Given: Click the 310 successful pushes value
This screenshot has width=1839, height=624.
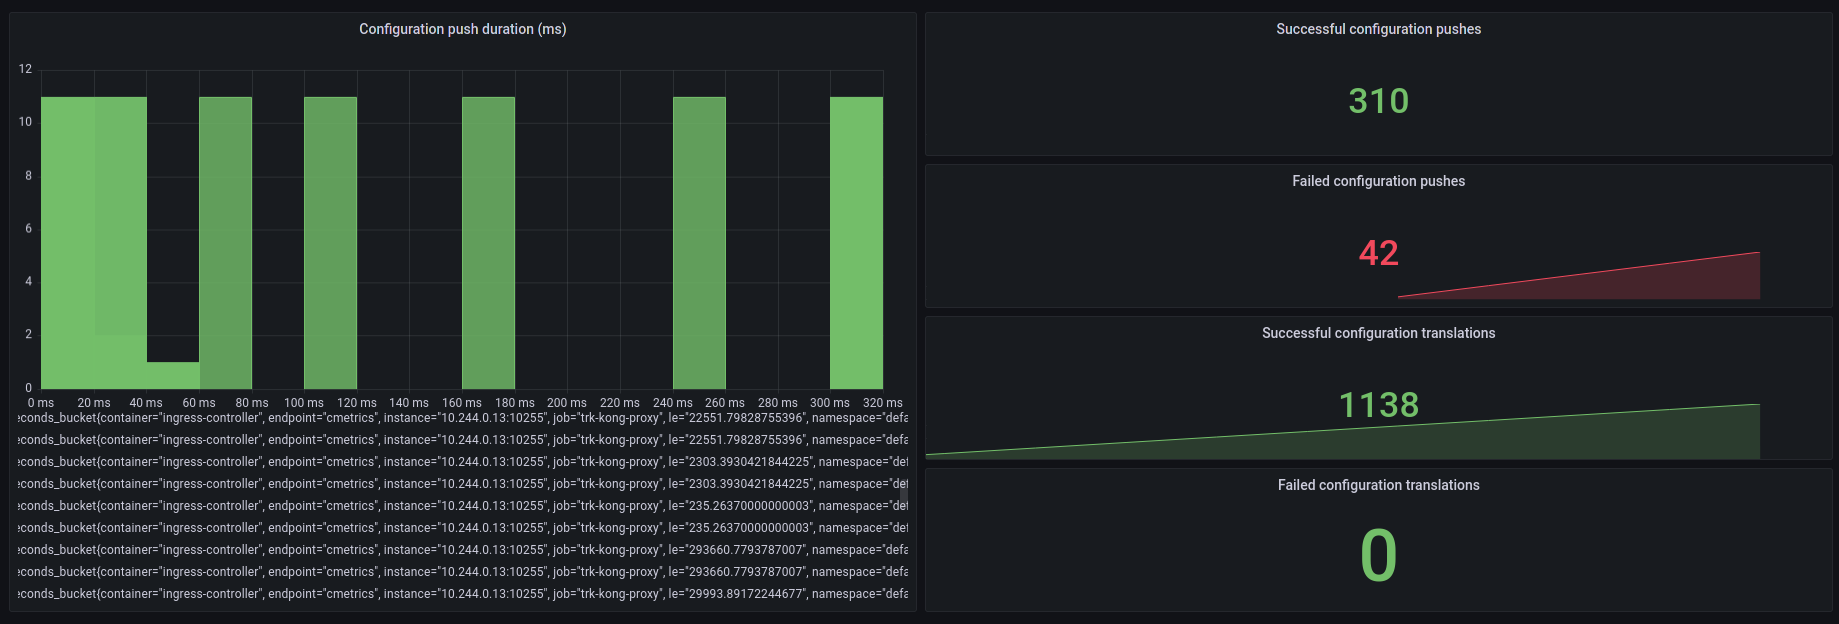Looking at the screenshot, I should point(1378,101).
